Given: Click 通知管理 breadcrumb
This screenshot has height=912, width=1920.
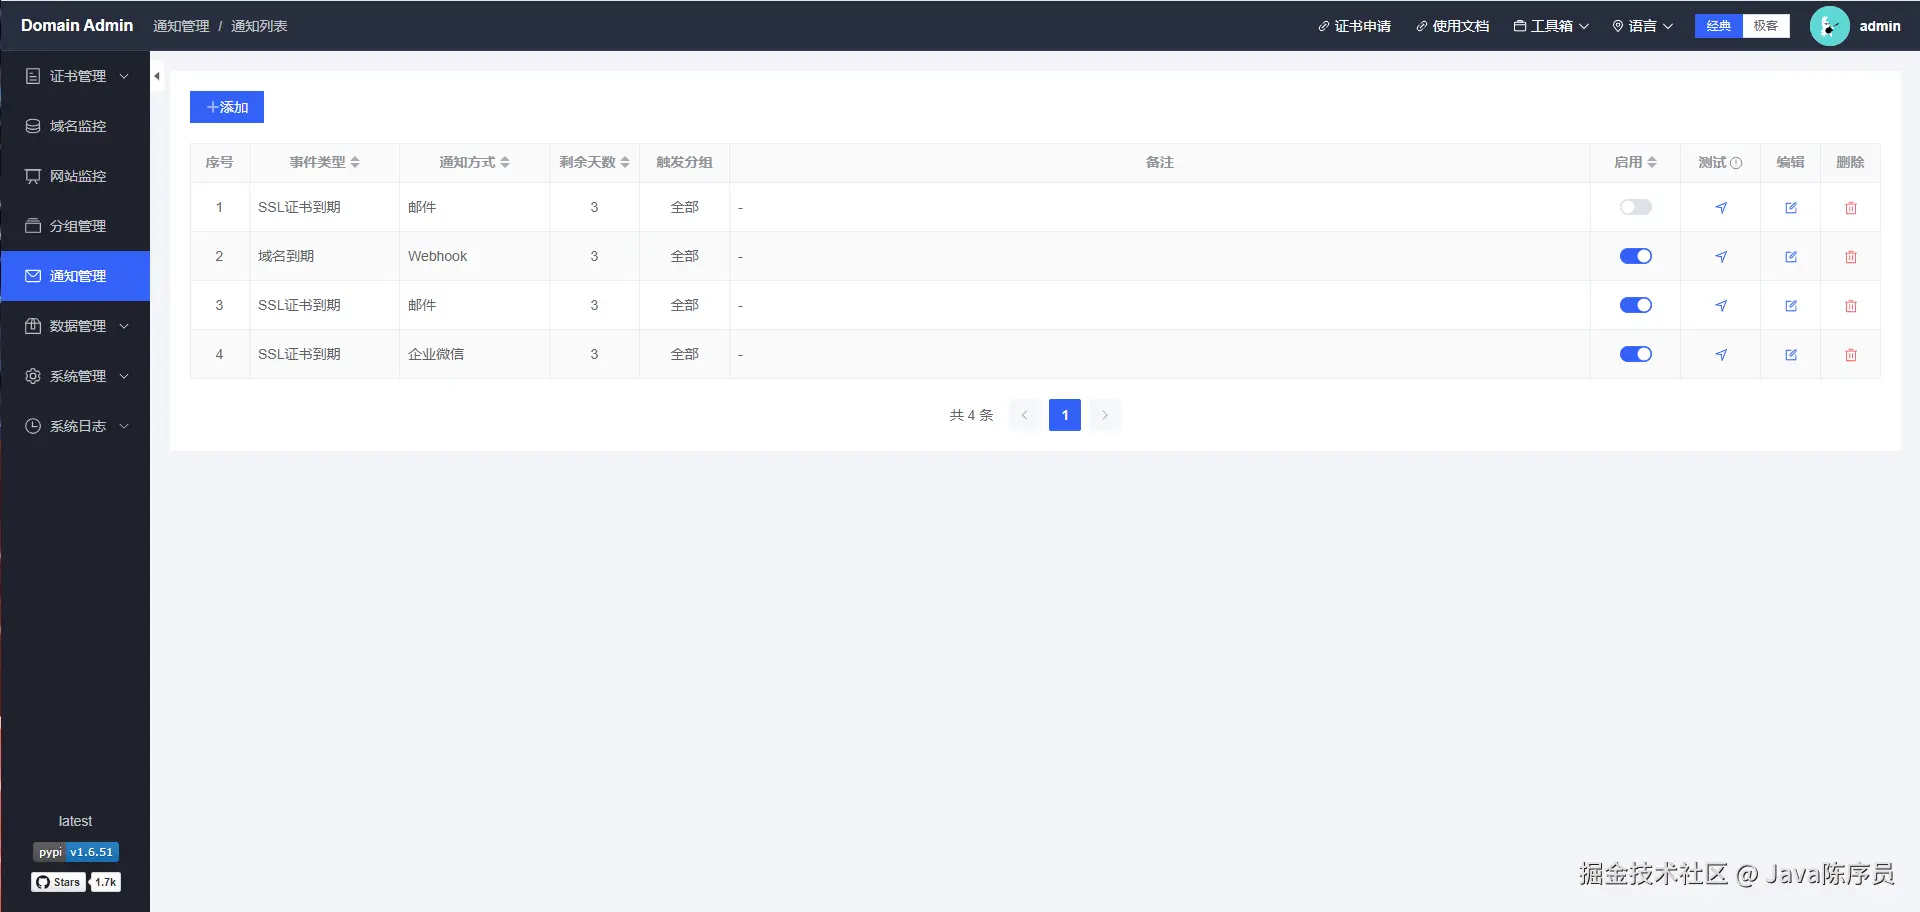Looking at the screenshot, I should tap(181, 26).
